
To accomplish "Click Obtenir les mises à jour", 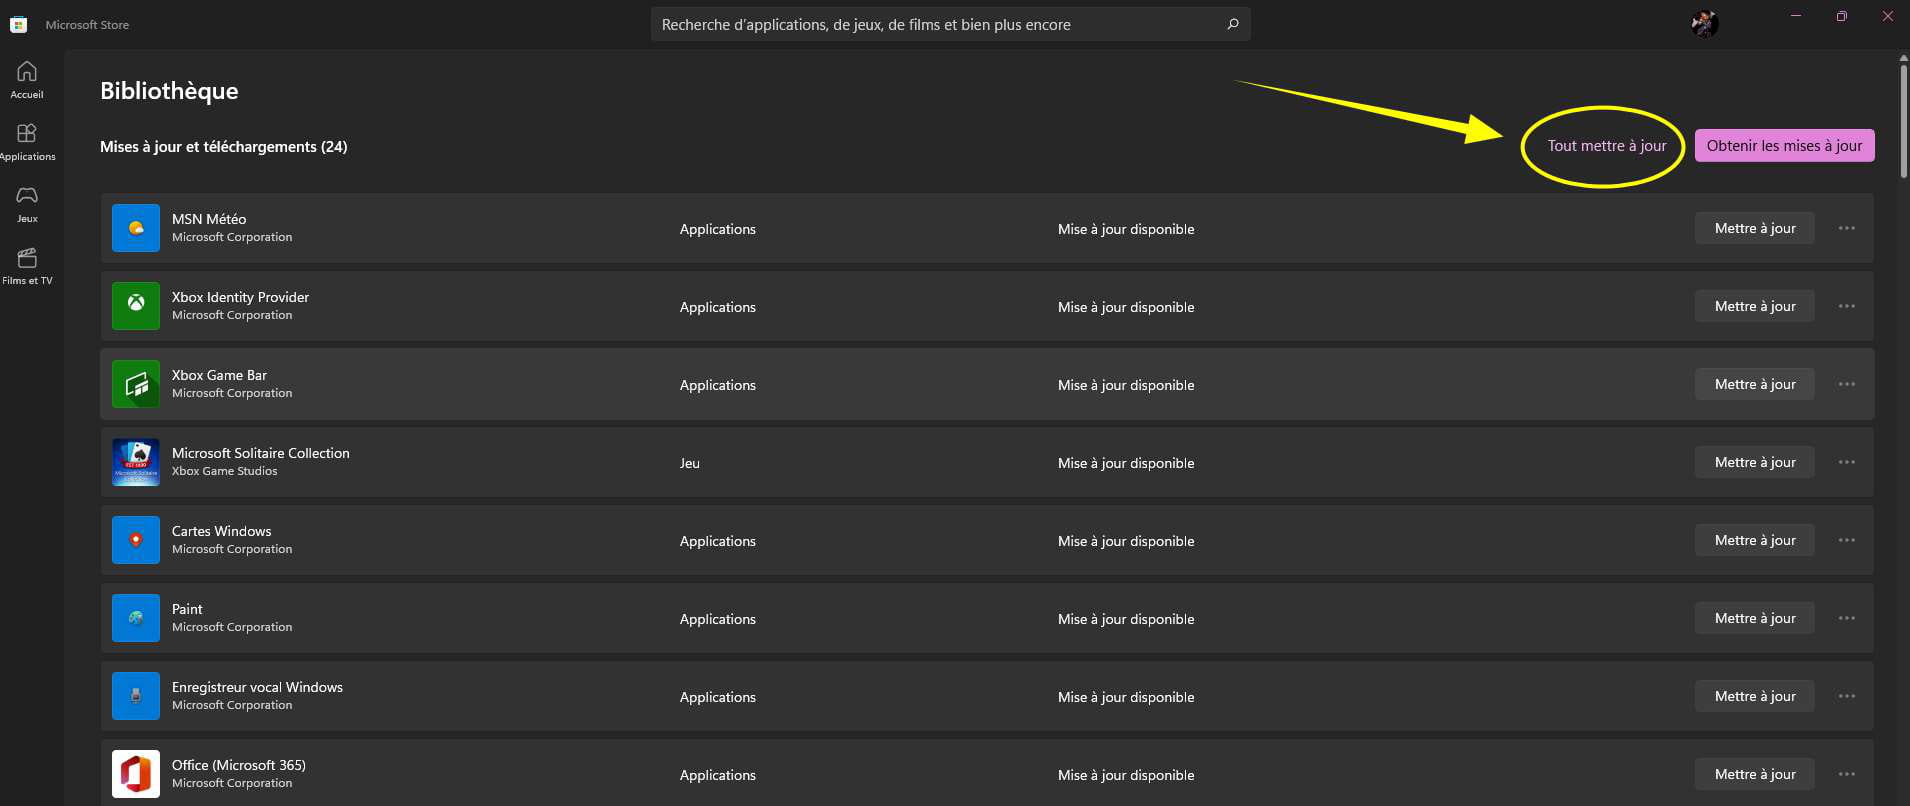I will (x=1784, y=146).
